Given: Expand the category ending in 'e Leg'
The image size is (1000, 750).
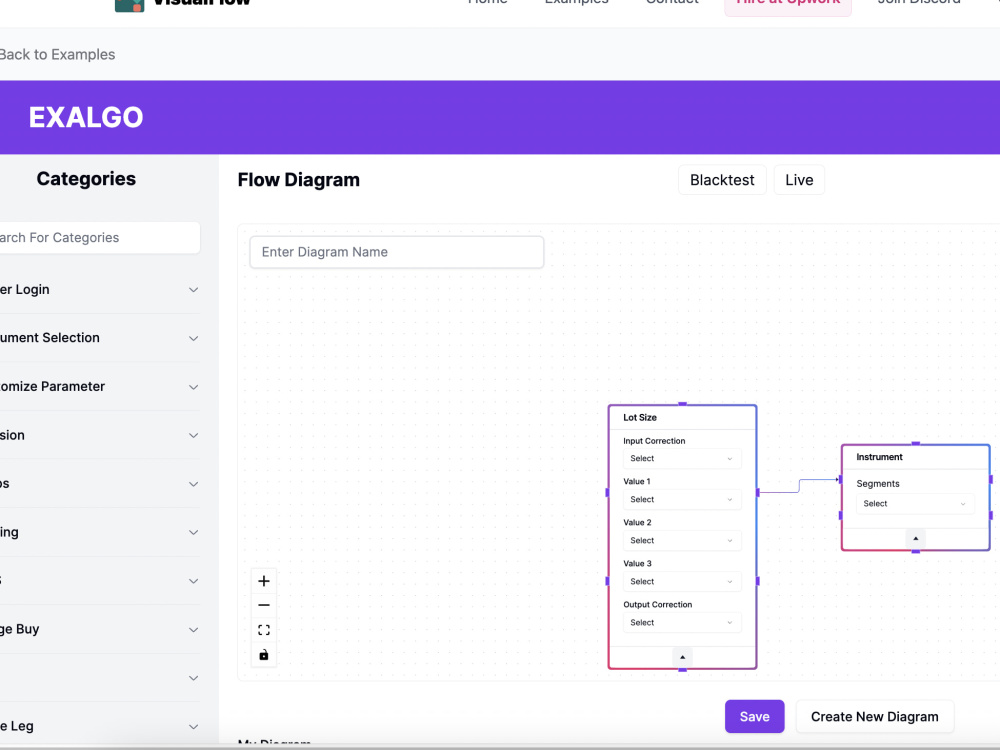Looking at the screenshot, I should click(x=99, y=726).
